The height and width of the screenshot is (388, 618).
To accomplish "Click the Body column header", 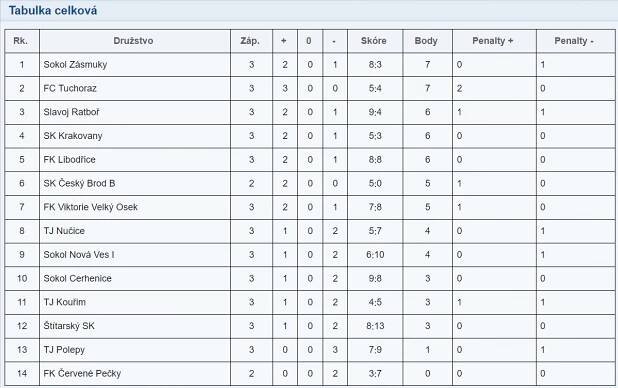I will pyautogui.click(x=426, y=41).
